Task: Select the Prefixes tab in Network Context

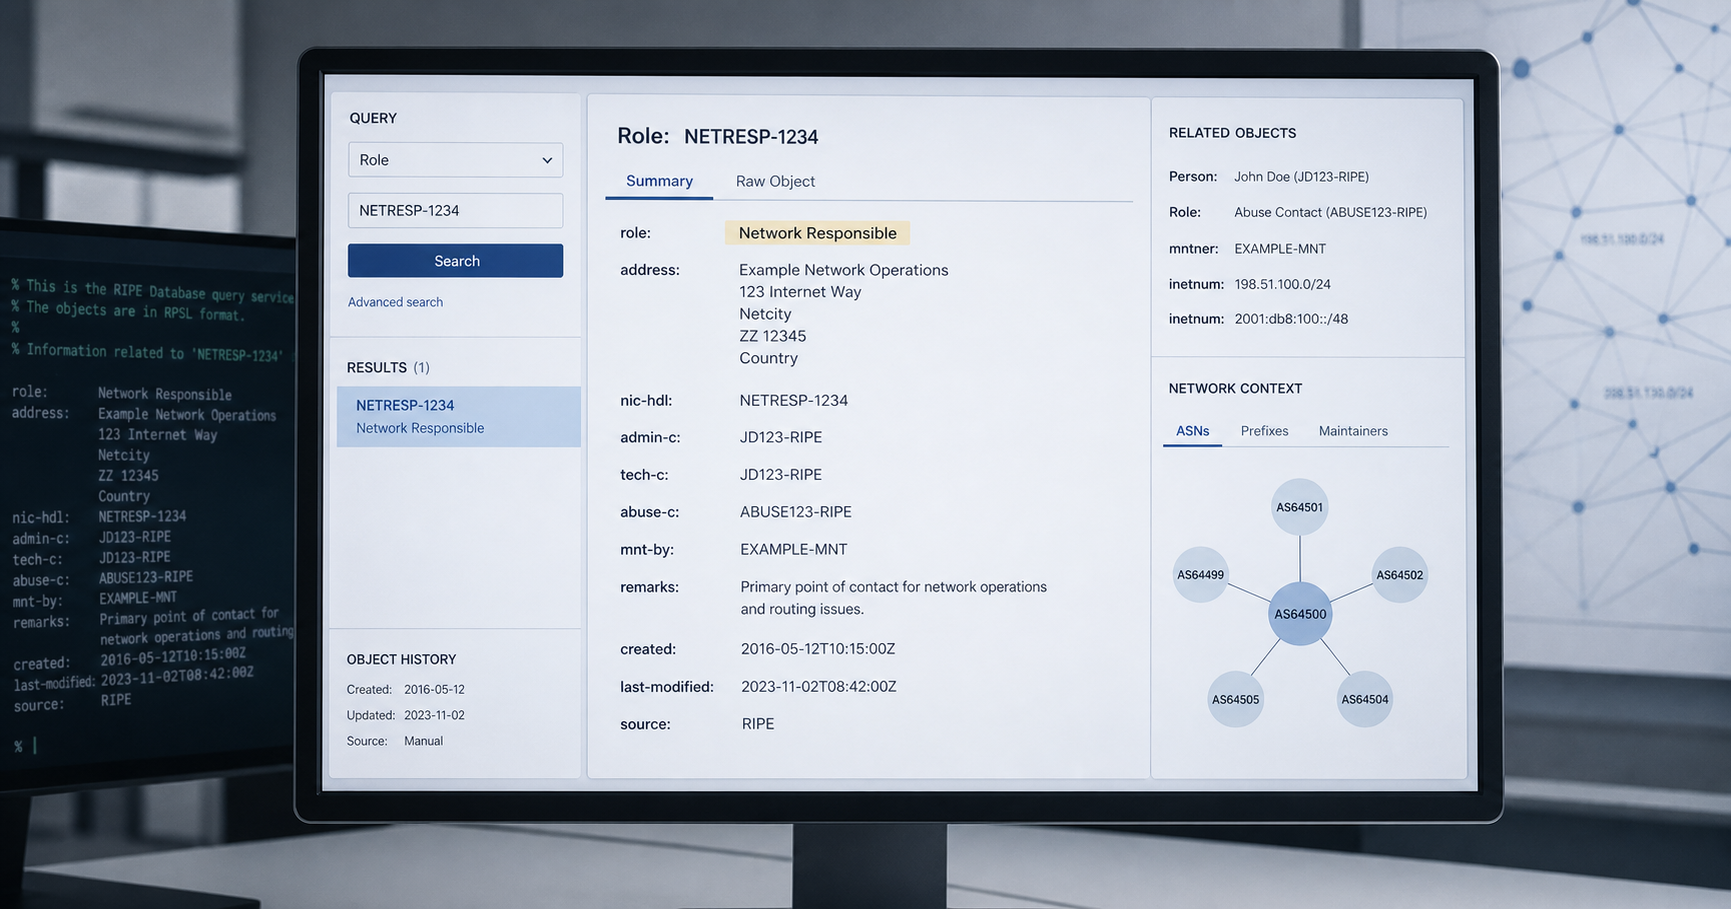Action: point(1264,431)
